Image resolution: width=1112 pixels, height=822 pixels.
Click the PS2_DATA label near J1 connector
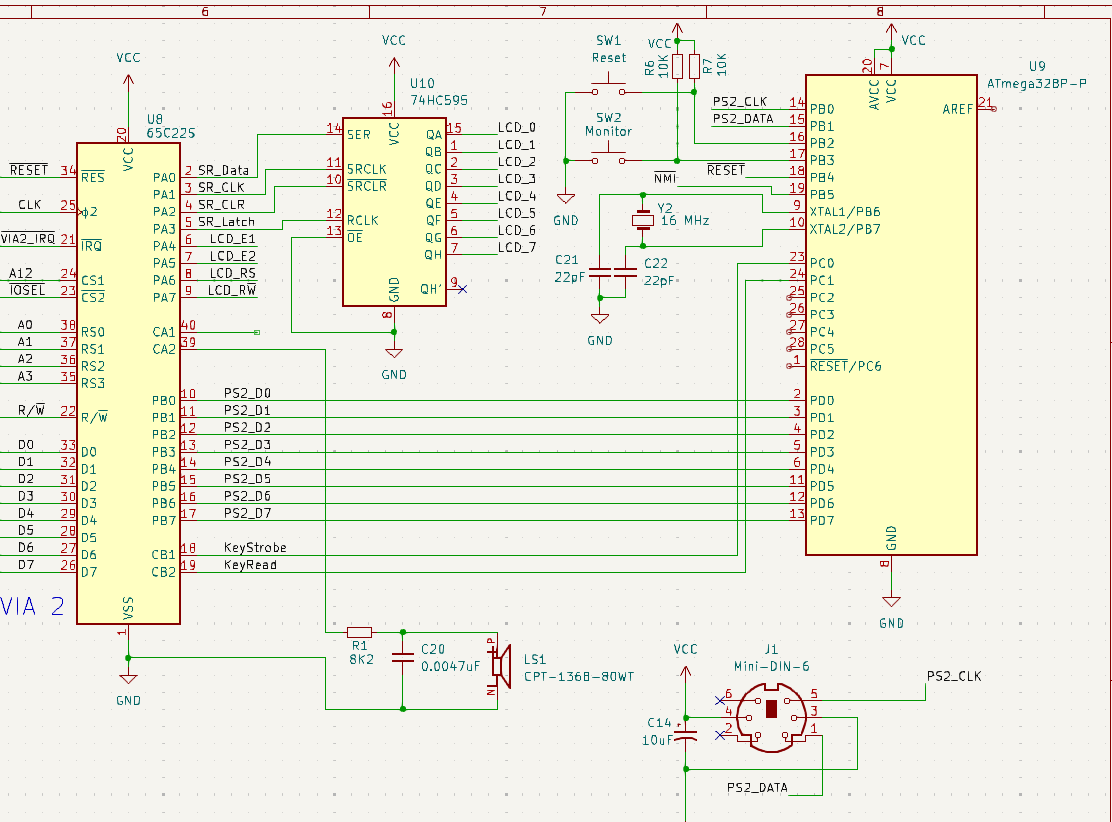[756, 788]
